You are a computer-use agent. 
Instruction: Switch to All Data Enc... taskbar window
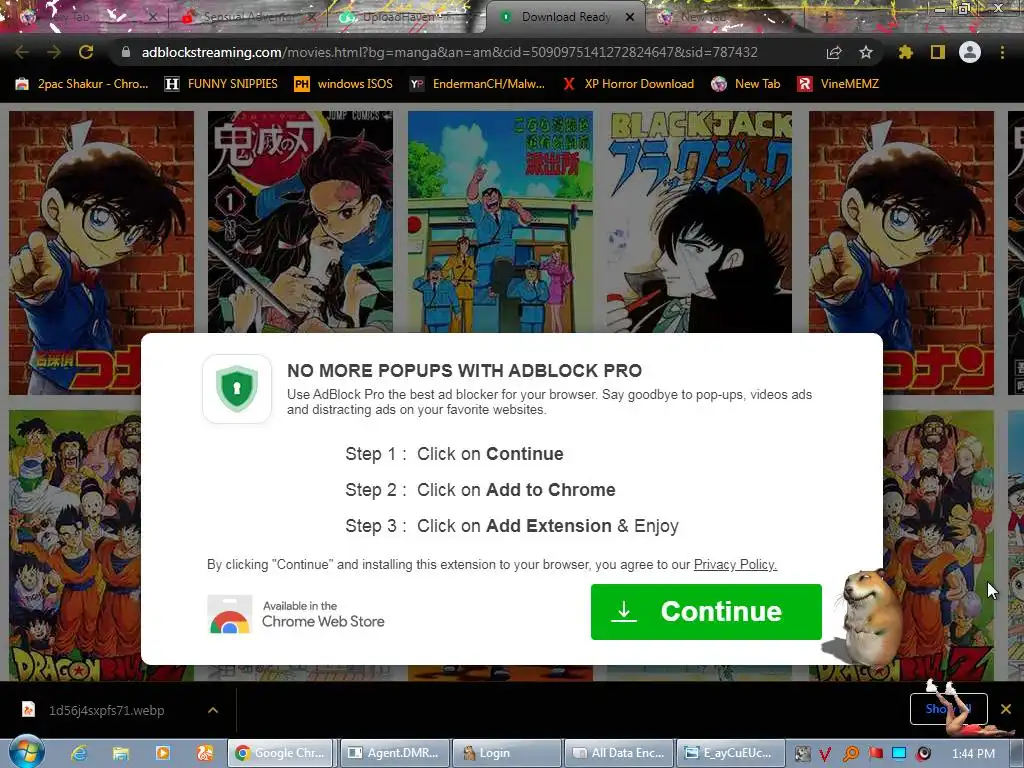(619, 753)
